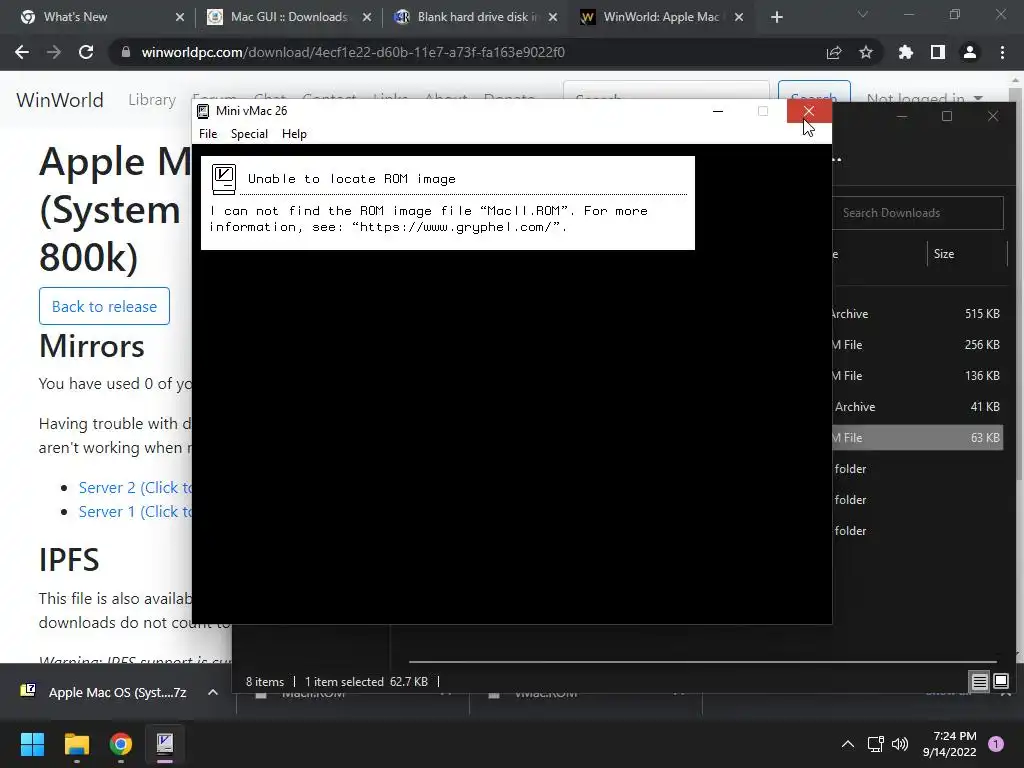This screenshot has width=1024, height=768.
Task: Click Mini vMac taskbar icon
Action: tap(165, 744)
